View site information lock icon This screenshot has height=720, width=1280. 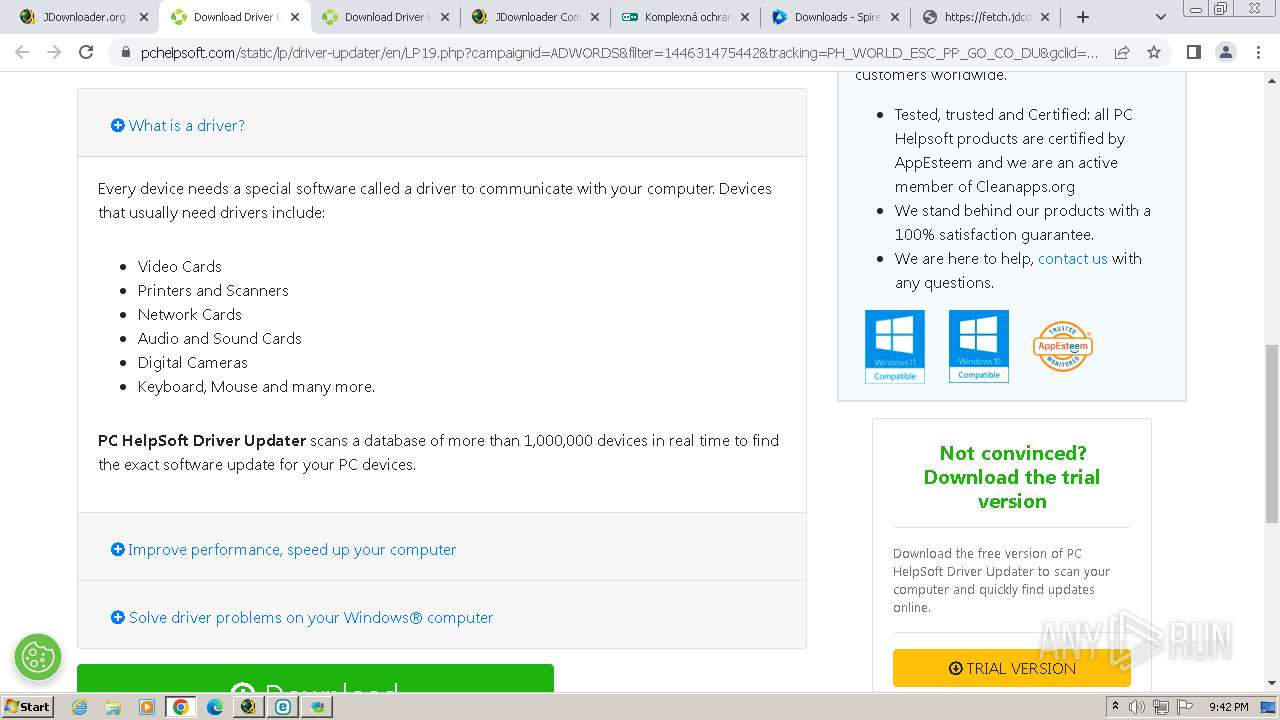pyautogui.click(x=125, y=52)
